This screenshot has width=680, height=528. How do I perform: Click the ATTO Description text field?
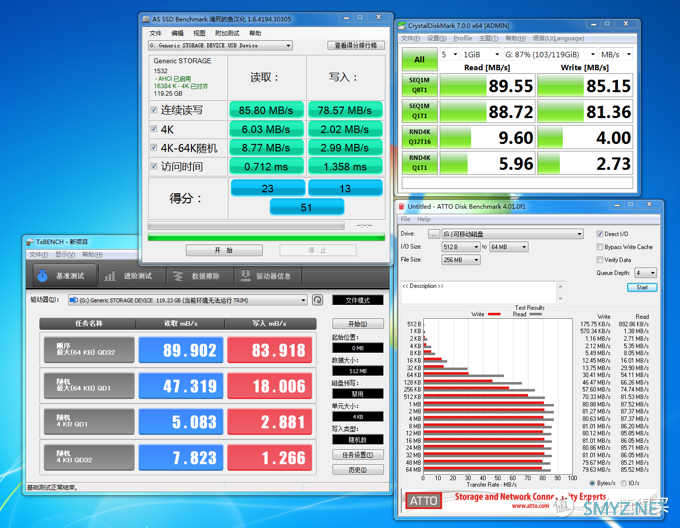[479, 292]
